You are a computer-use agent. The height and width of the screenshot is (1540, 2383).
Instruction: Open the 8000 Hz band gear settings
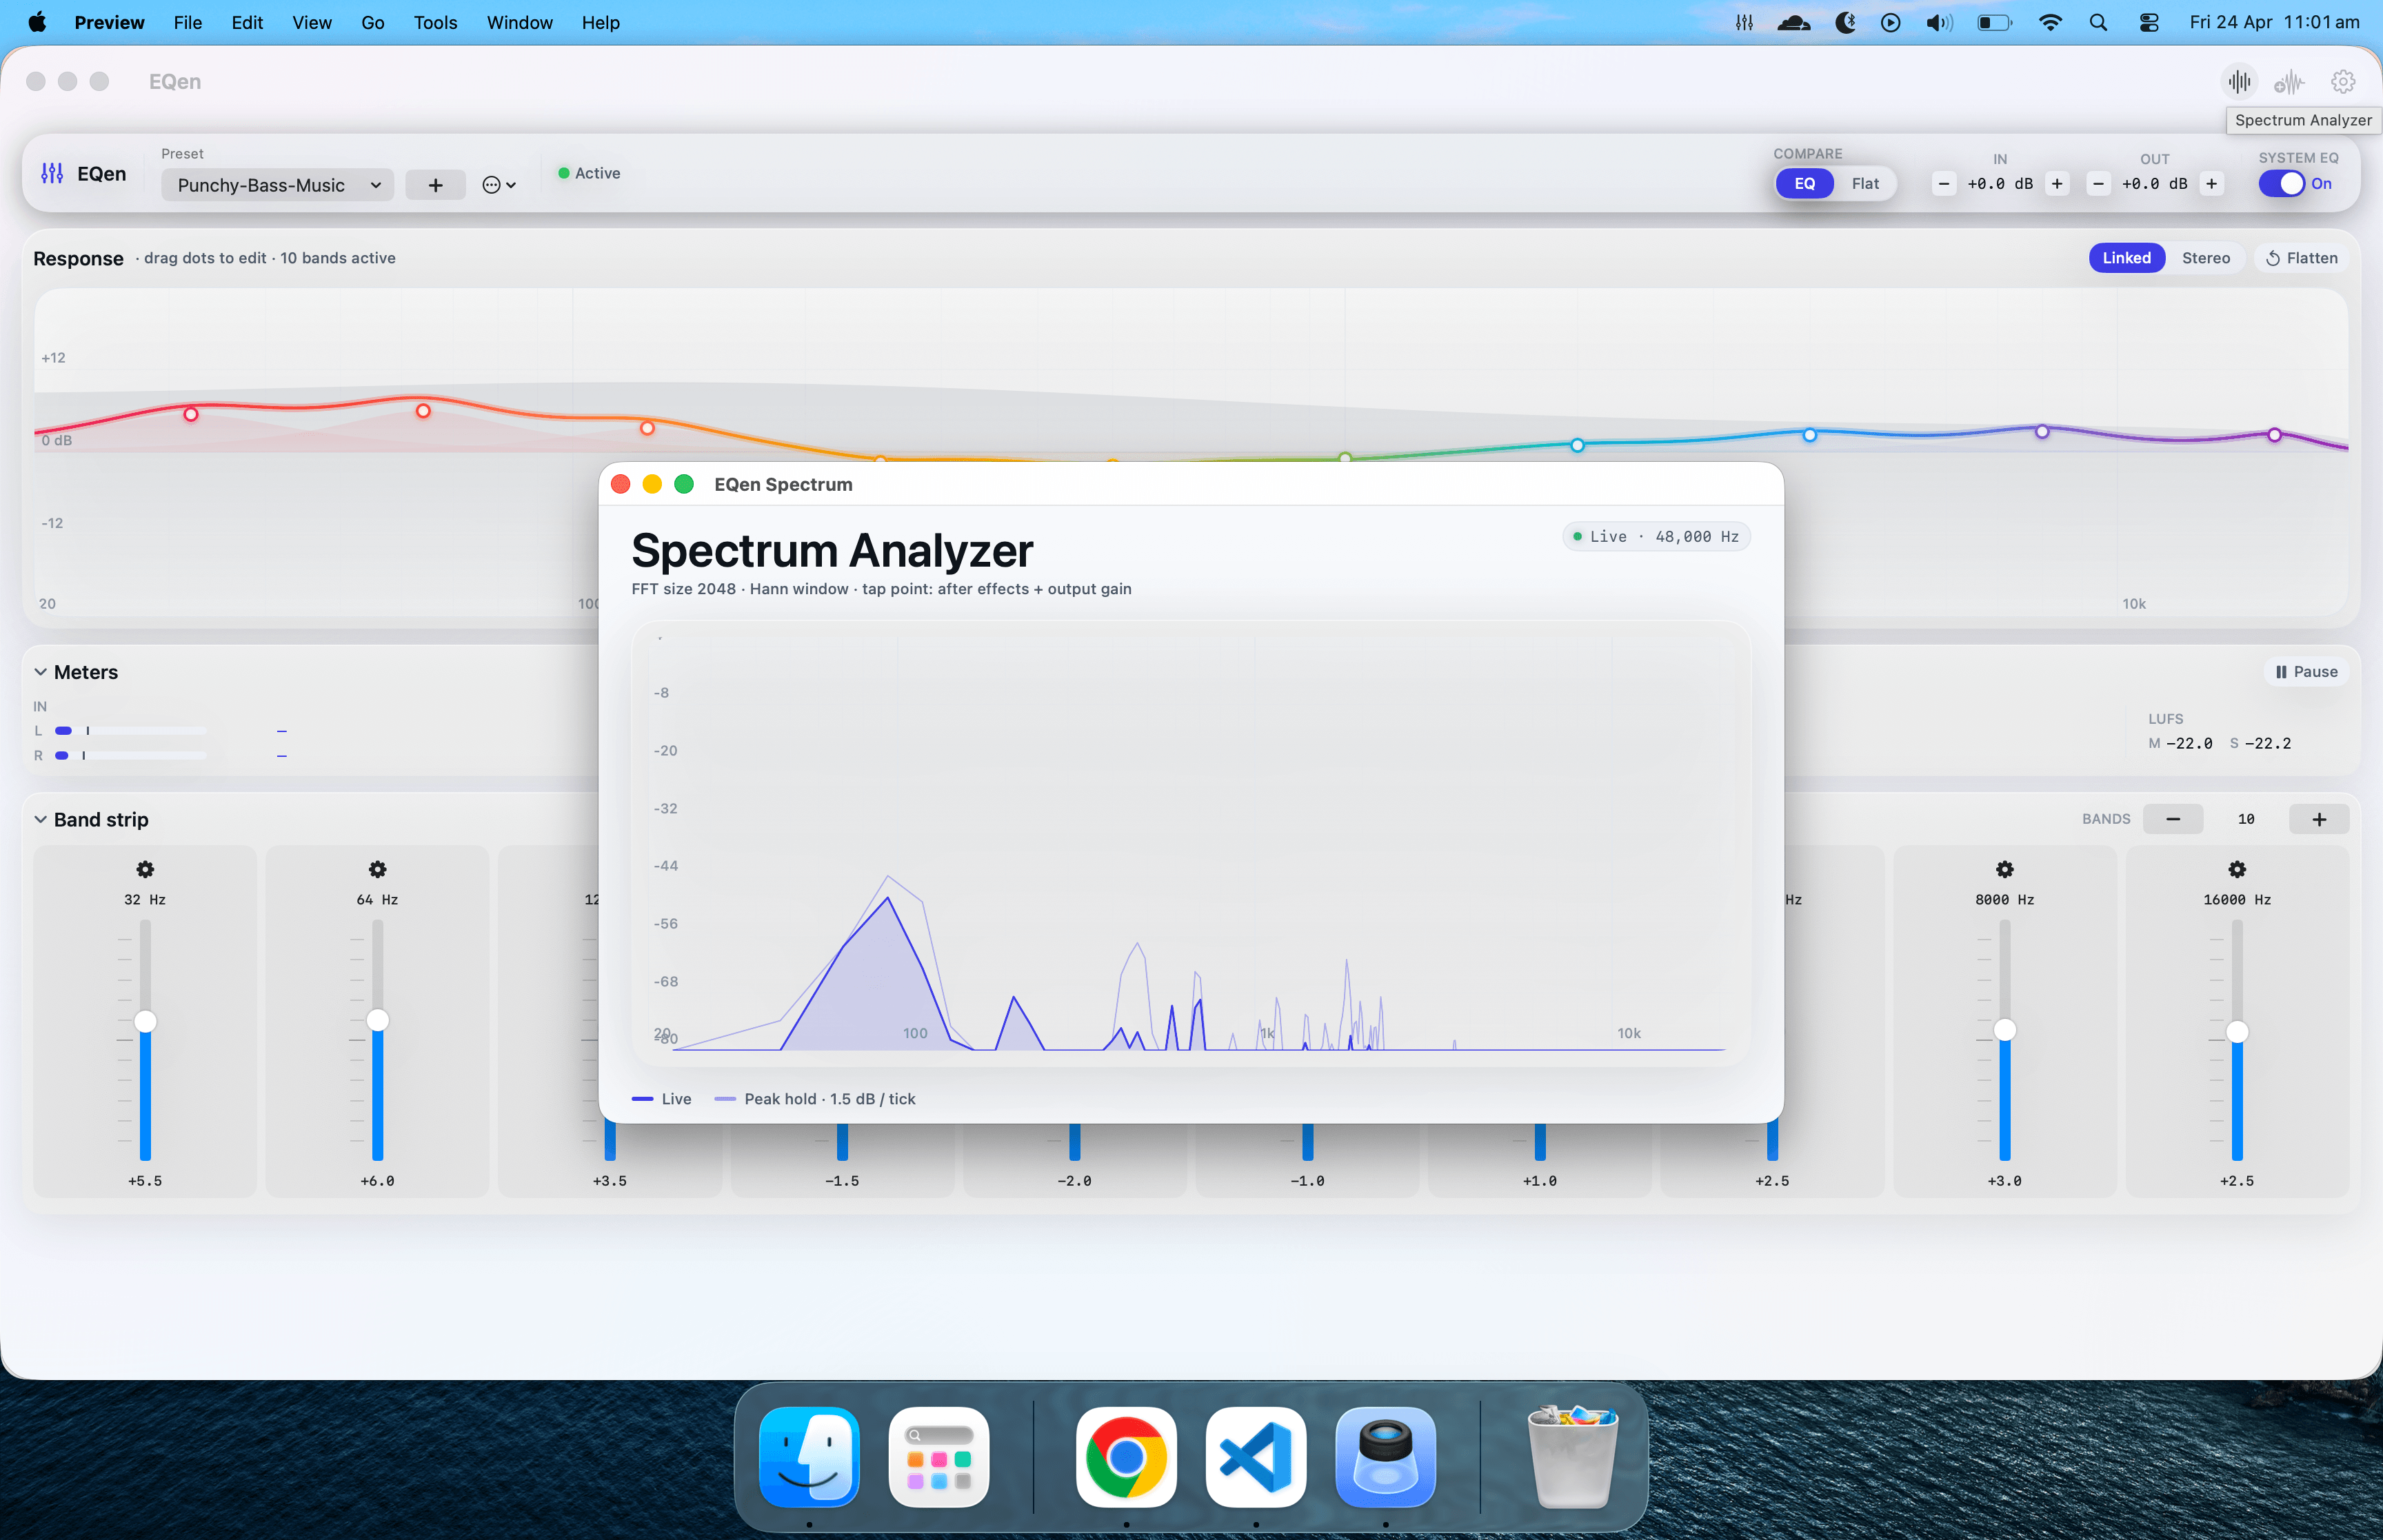(2004, 869)
